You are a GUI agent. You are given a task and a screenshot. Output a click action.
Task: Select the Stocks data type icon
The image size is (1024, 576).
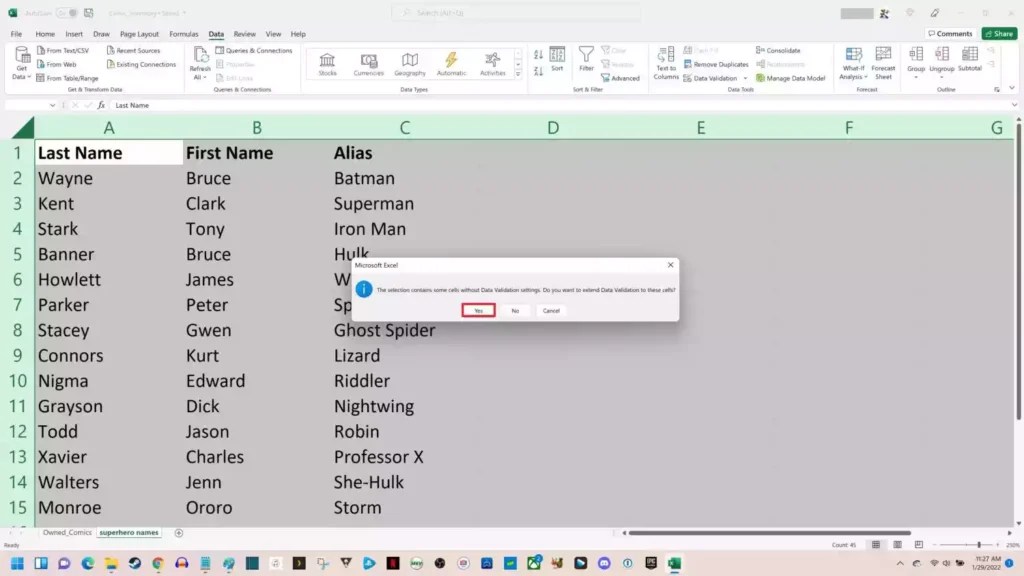[x=327, y=63]
